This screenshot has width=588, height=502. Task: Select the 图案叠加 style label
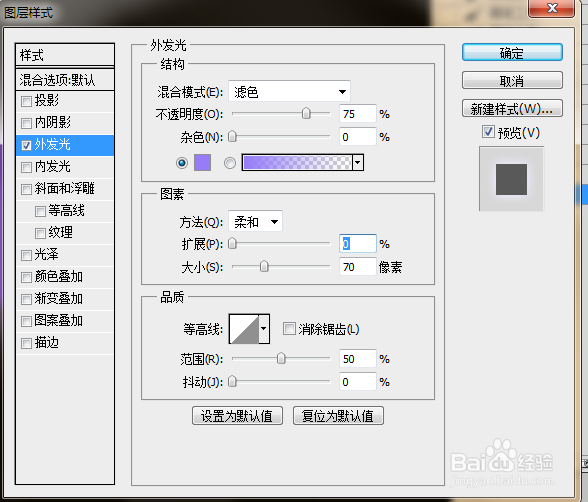58,321
